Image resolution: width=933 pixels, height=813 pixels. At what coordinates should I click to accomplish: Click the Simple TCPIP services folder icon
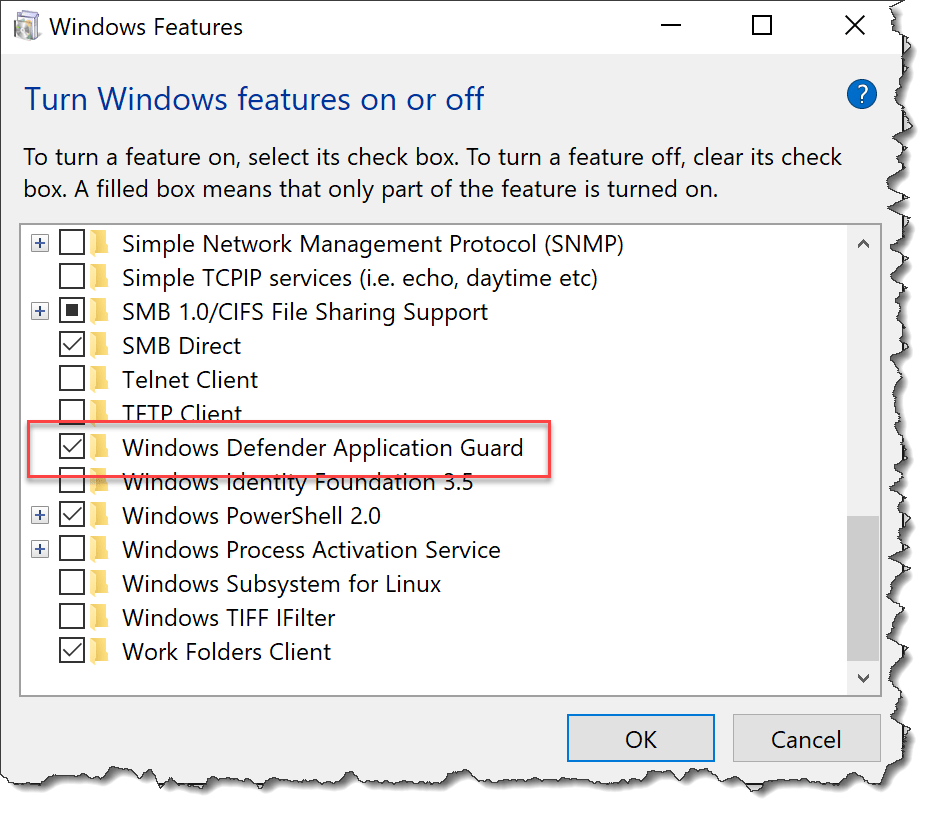click(x=100, y=277)
